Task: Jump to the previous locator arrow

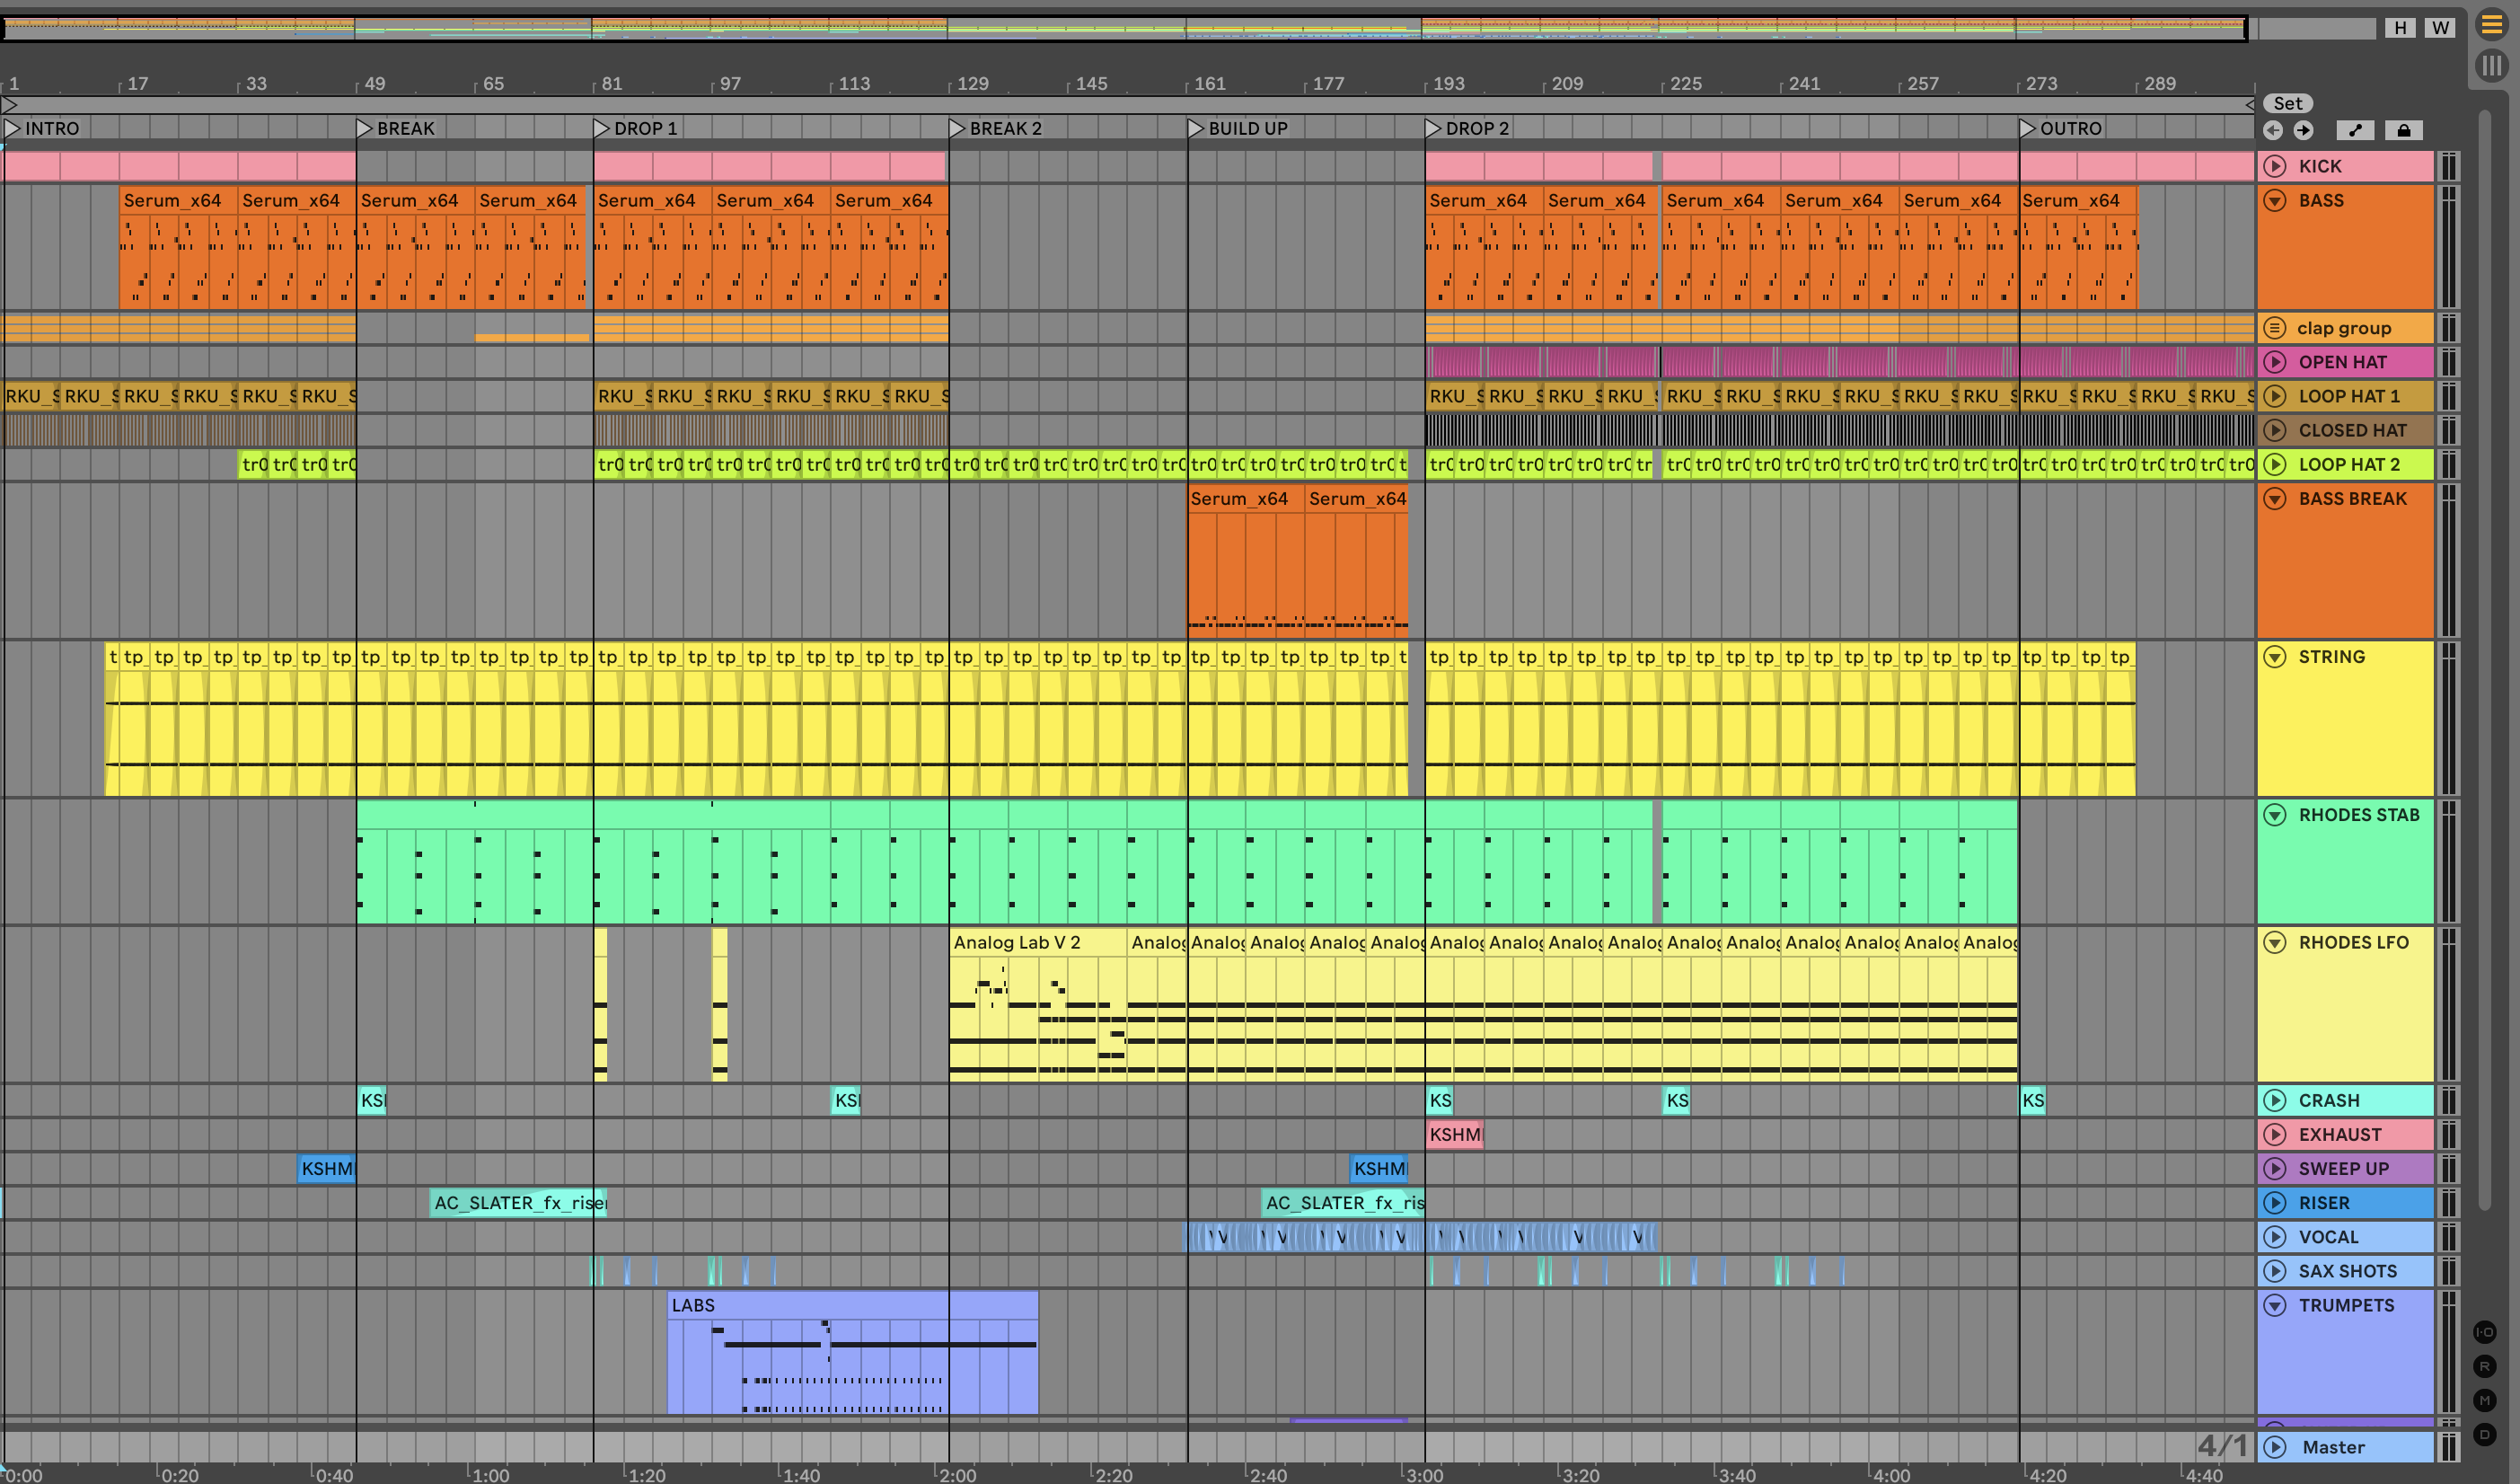Action: coord(2273,130)
